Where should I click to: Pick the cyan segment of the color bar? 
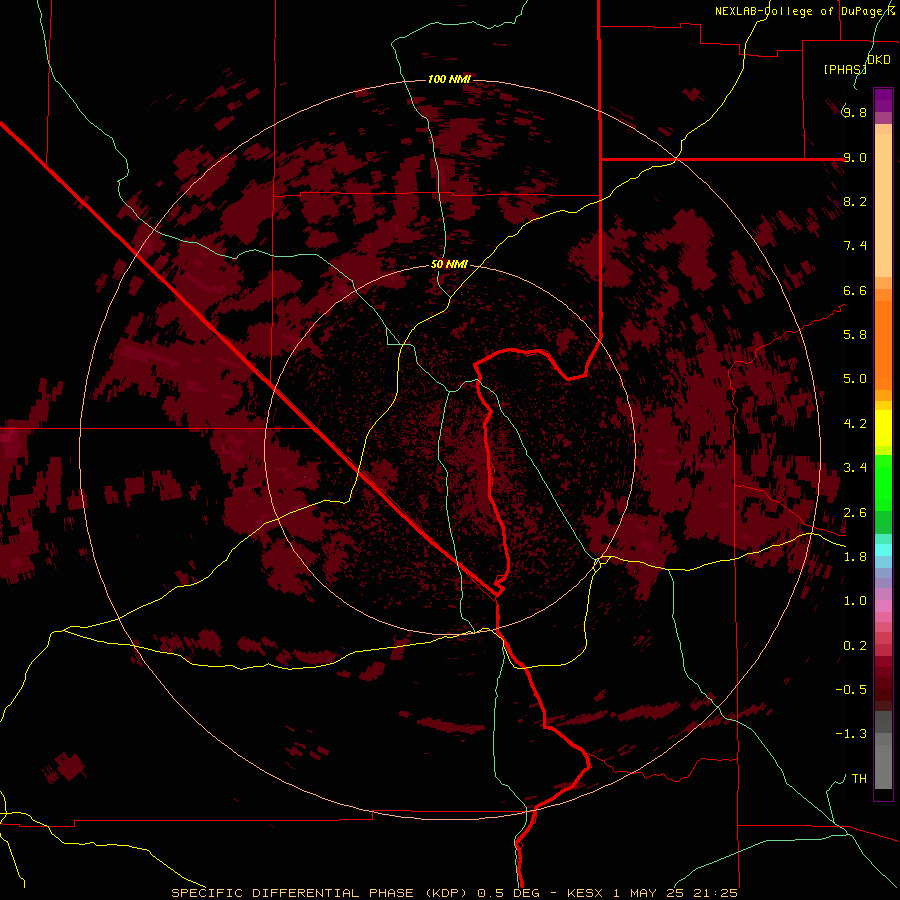coord(883,550)
